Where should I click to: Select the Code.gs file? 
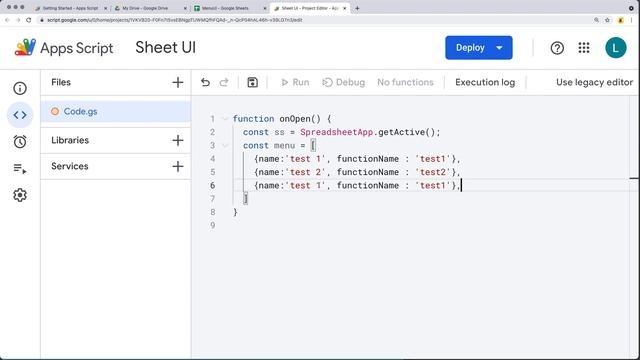tap(116, 112)
